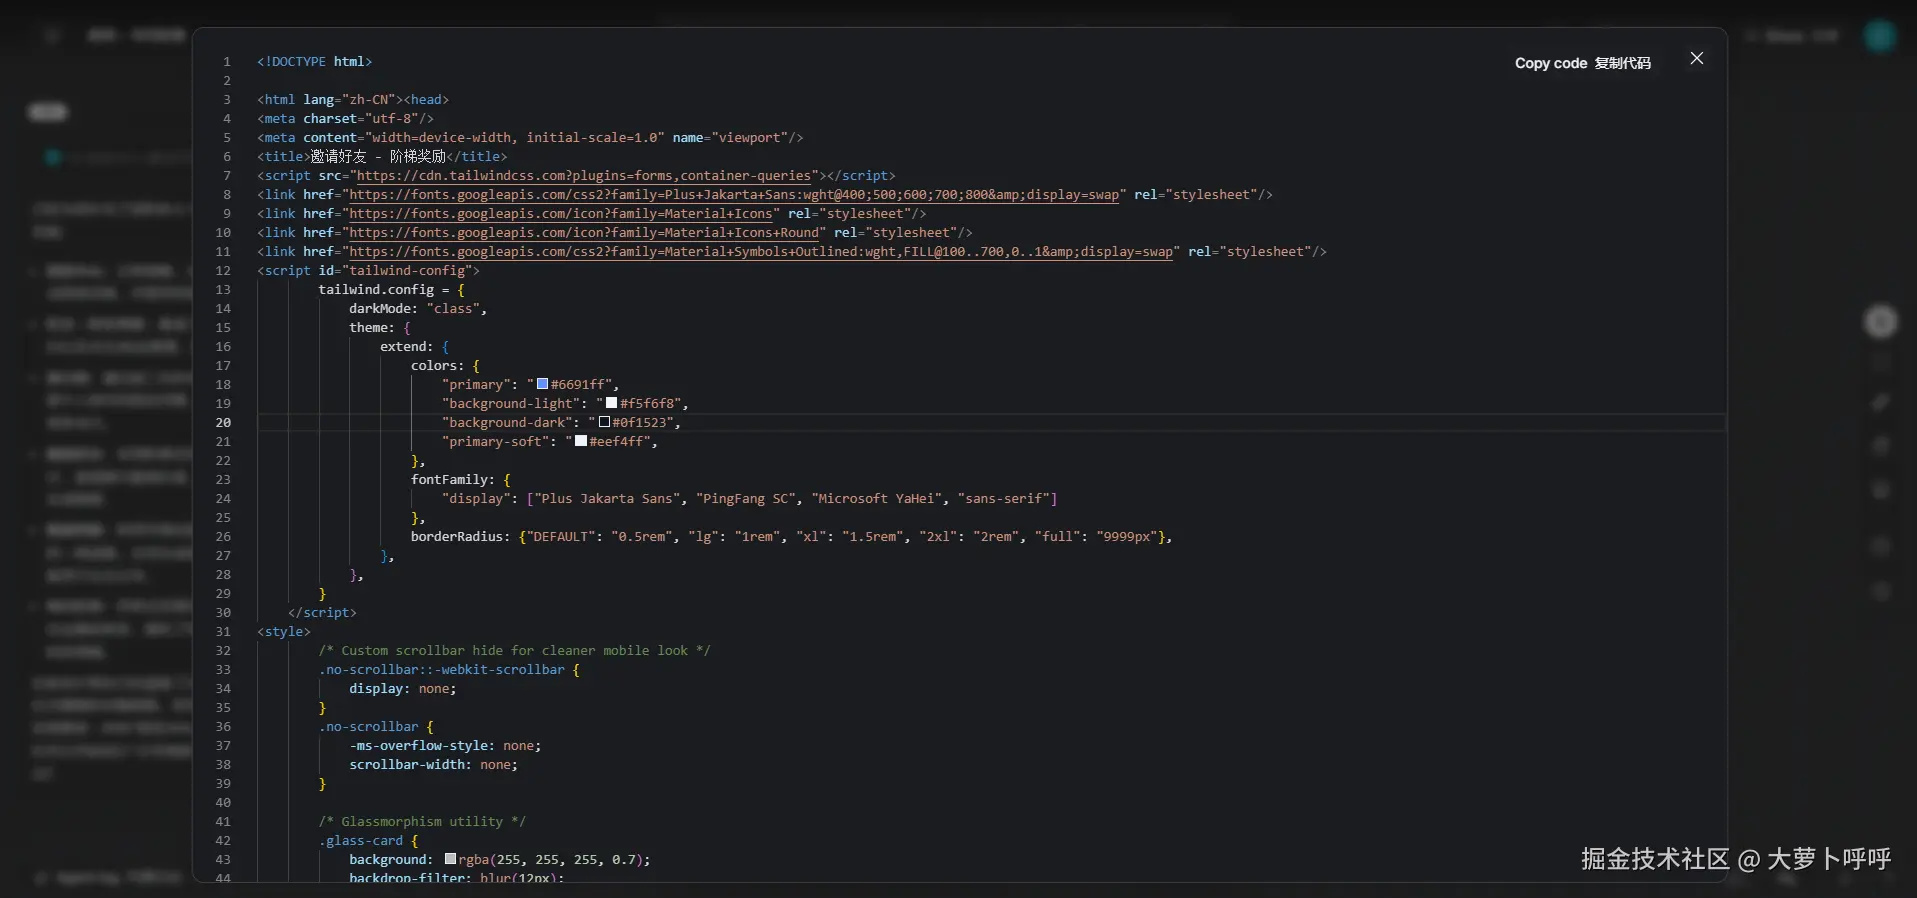Click the 'extend: {' line
1917x898 pixels.
point(415,347)
